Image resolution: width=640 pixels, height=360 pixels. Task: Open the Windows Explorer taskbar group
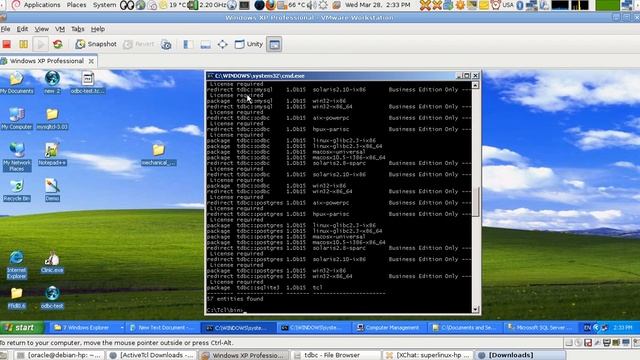coord(88,327)
